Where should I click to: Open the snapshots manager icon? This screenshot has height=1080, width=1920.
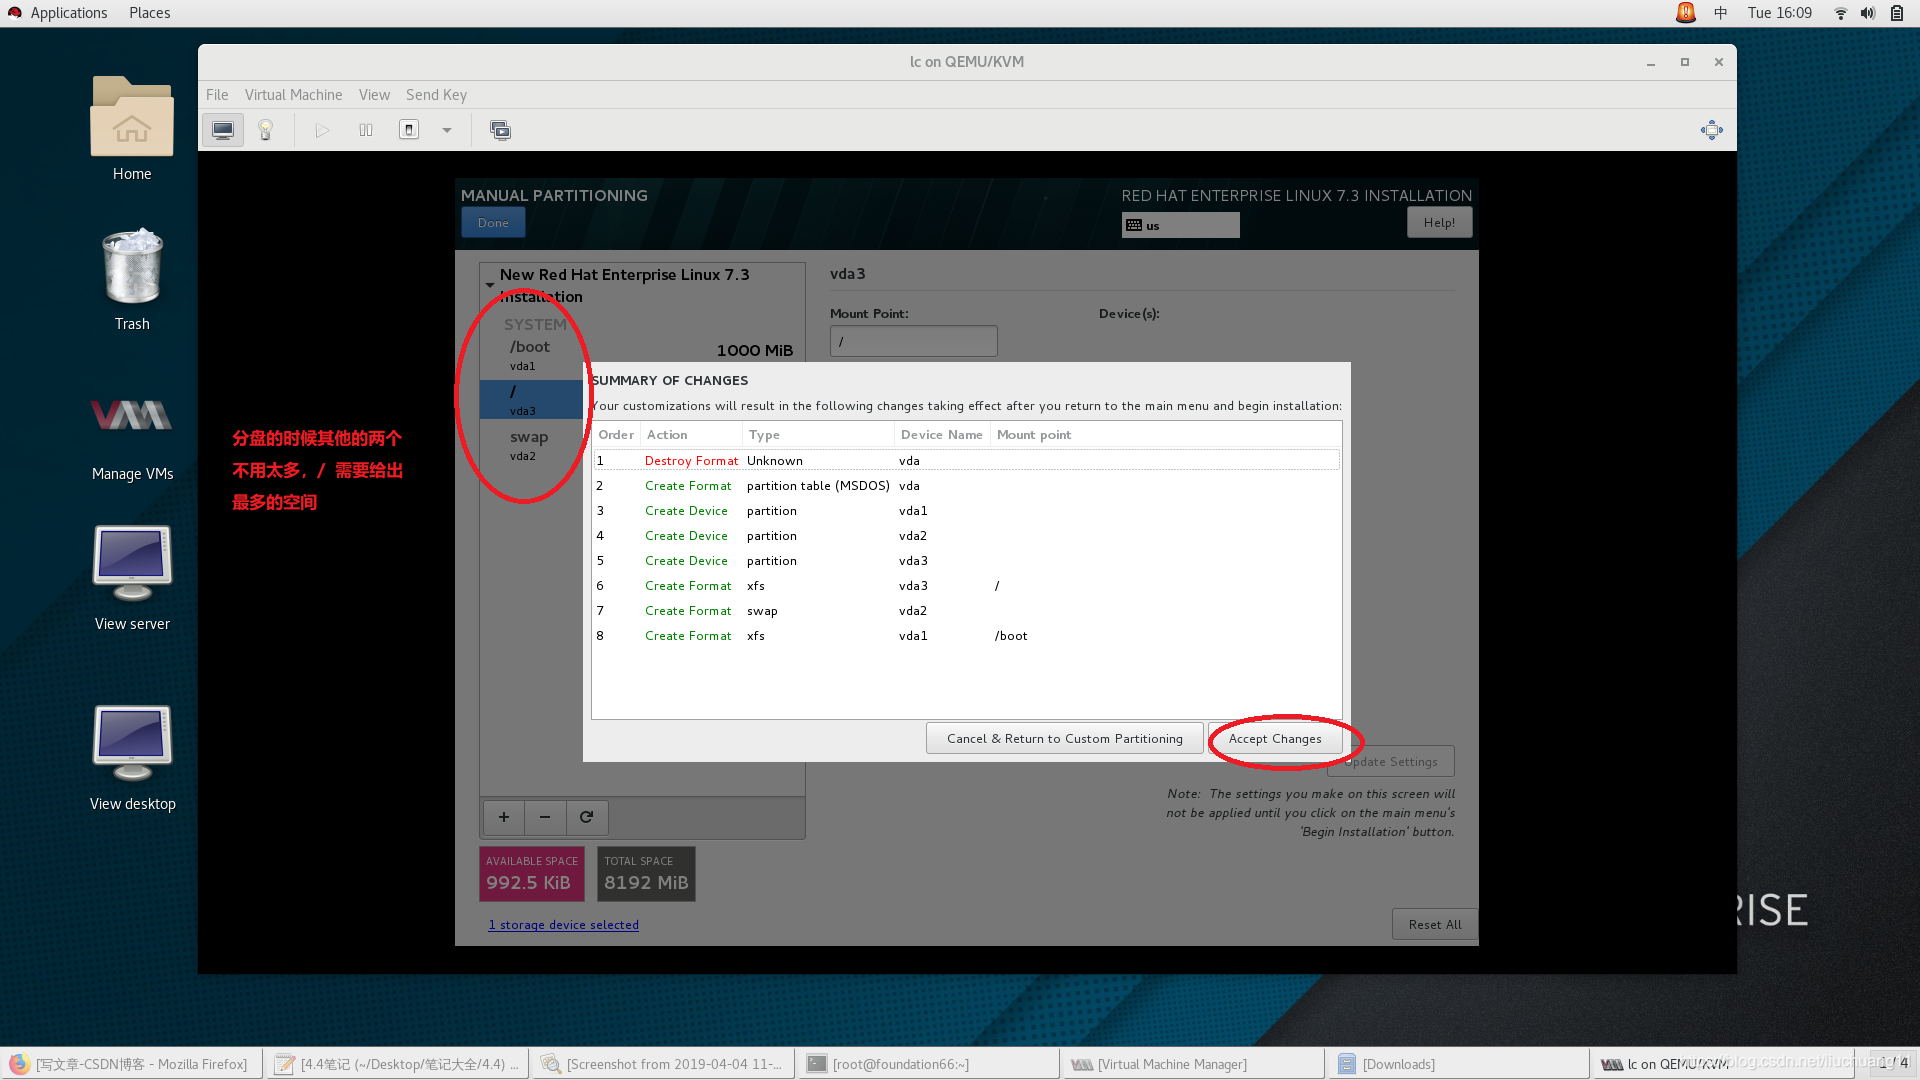pos(500,130)
